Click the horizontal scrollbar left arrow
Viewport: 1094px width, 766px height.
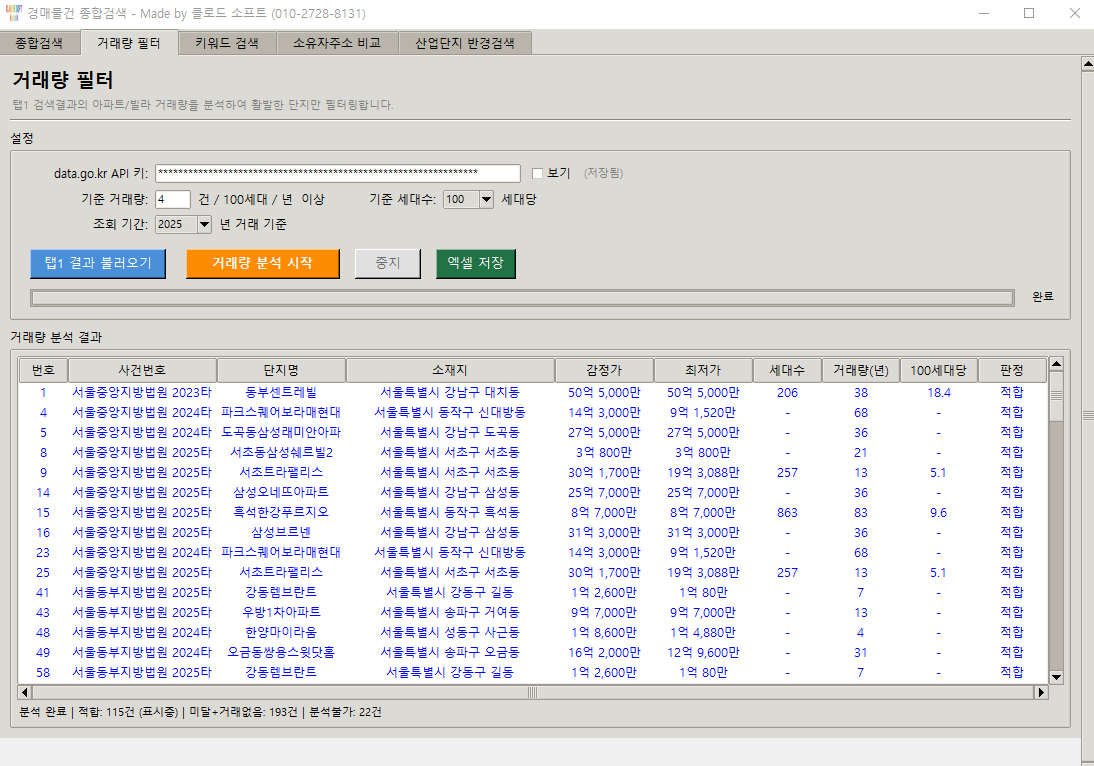point(25,692)
